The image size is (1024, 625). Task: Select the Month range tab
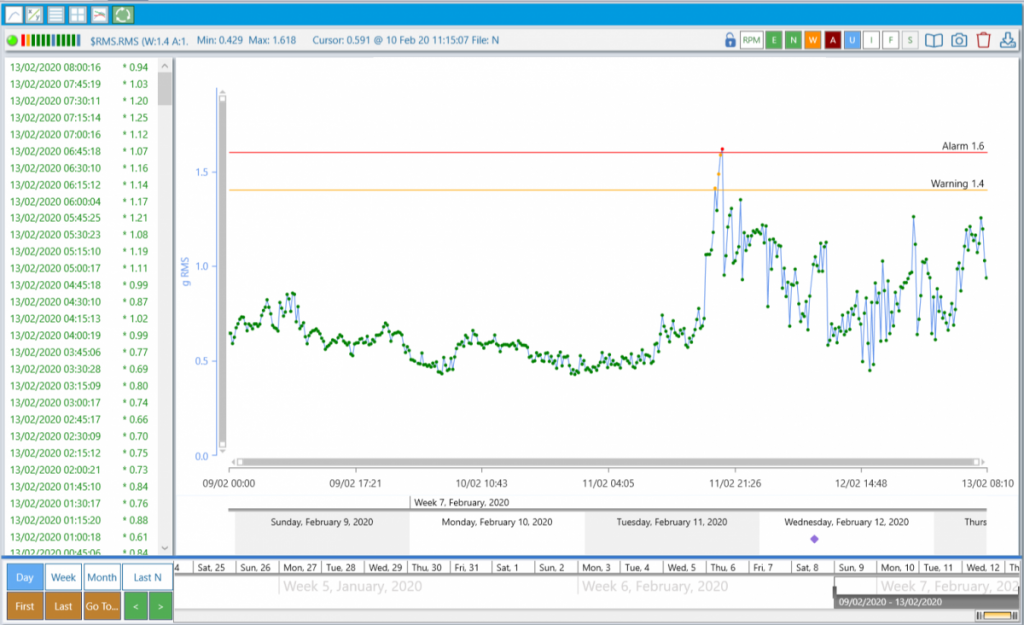(x=102, y=577)
